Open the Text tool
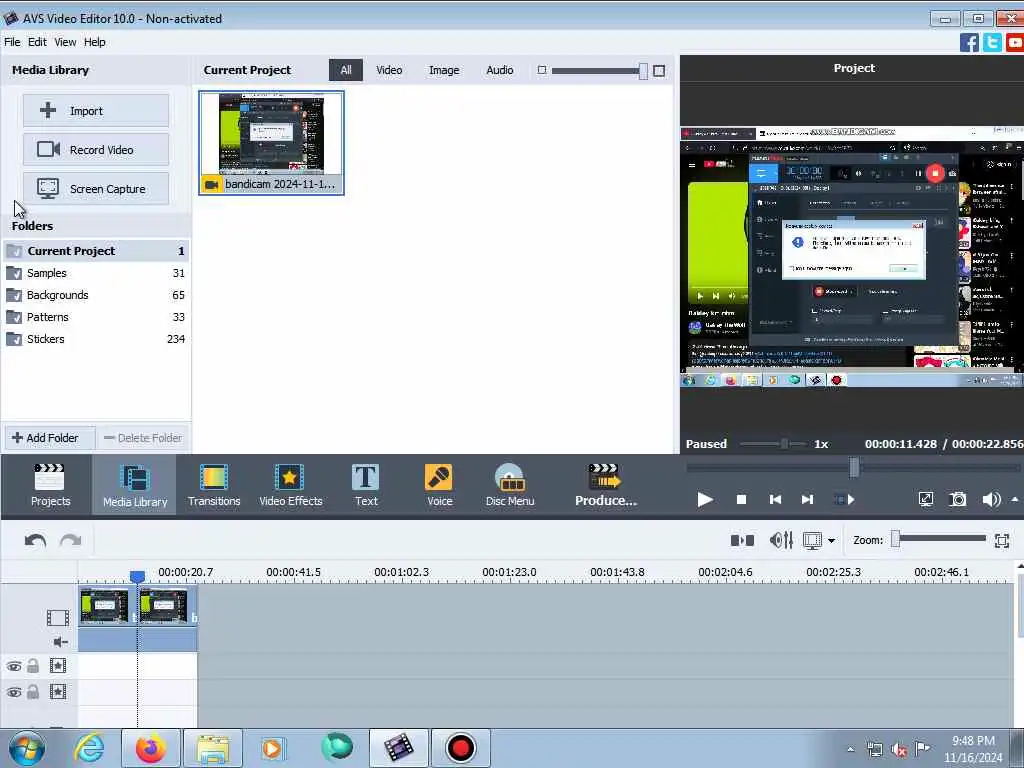Image resolution: width=1024 pixels, height=768 pixels. 366,485
